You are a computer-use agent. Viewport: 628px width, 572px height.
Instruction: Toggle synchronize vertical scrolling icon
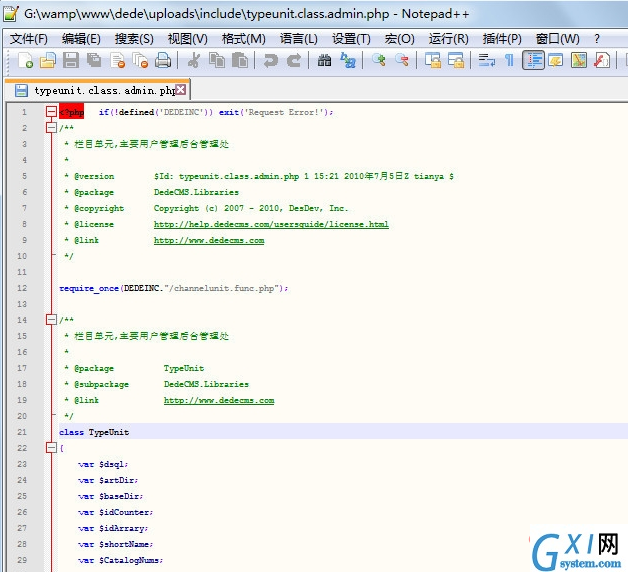click(433, 60)
